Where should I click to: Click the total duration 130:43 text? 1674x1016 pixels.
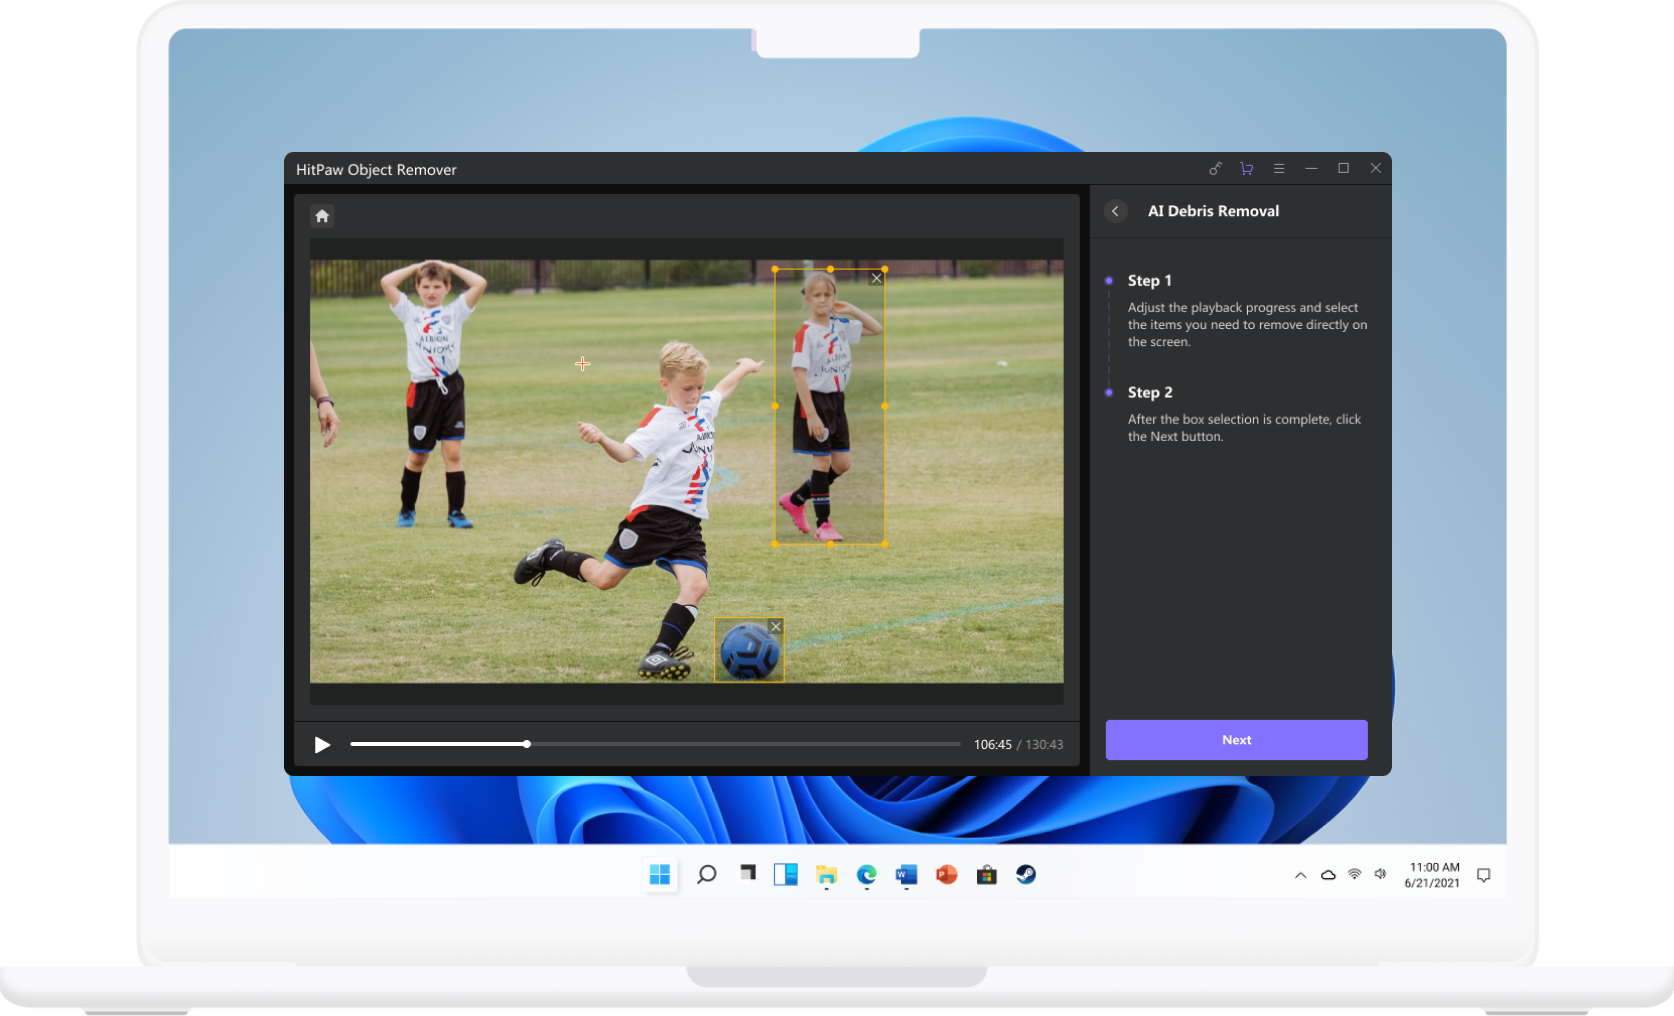(1044, 745)
